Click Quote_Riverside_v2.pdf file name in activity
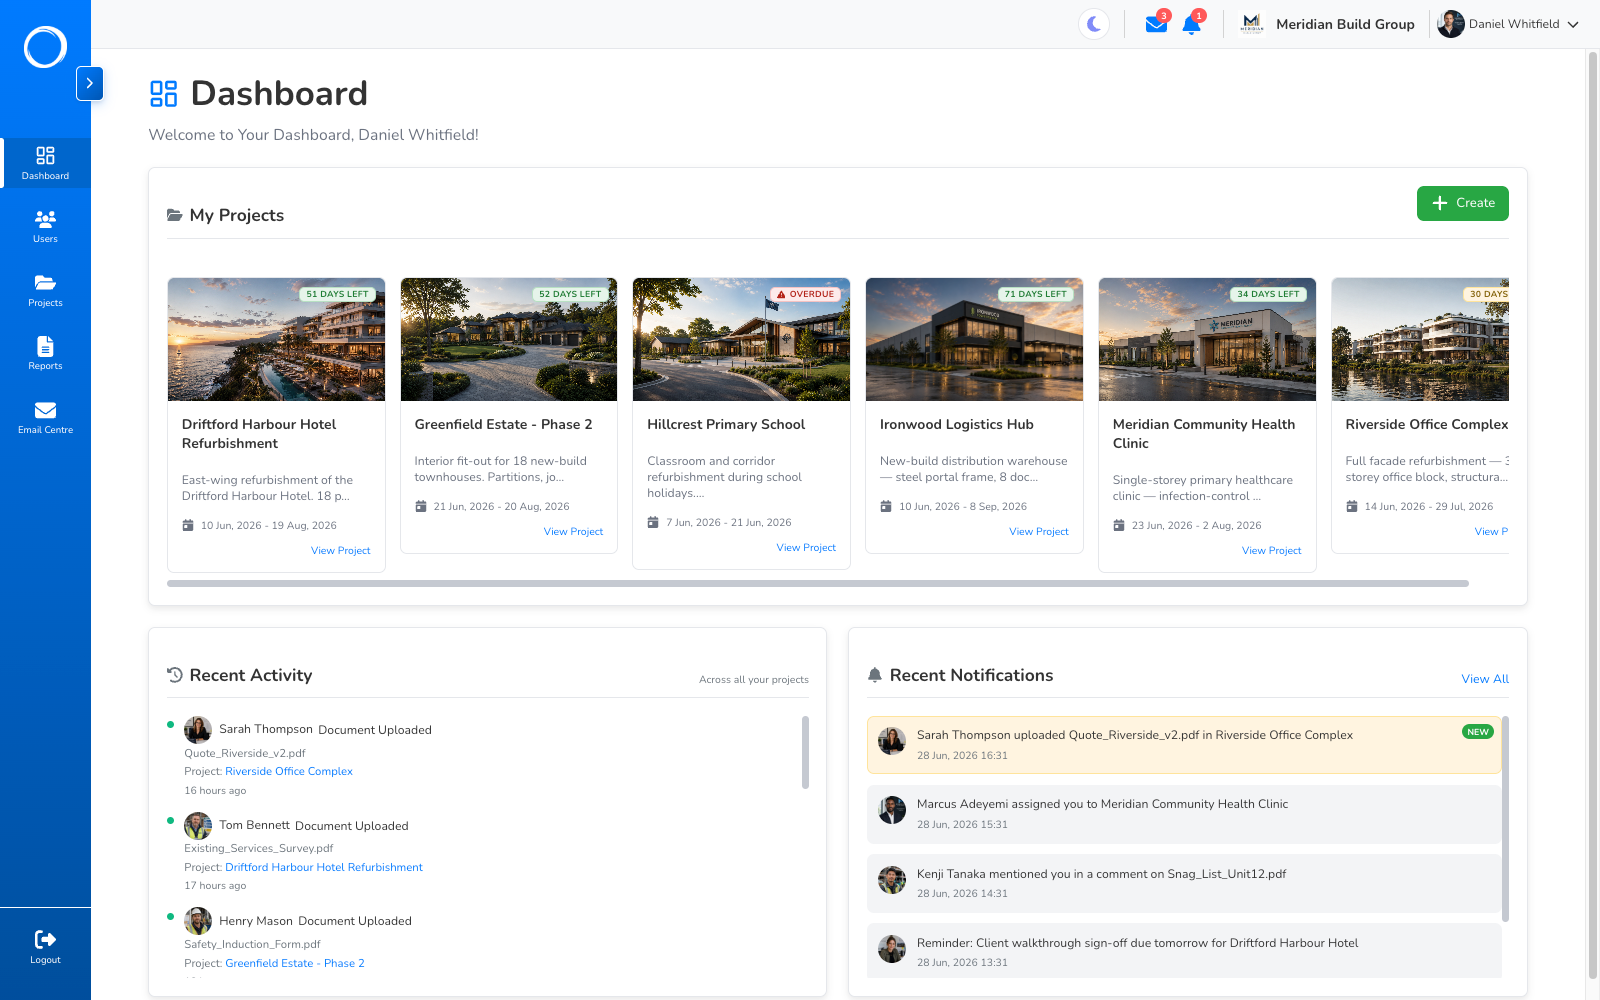 (245, 753)
